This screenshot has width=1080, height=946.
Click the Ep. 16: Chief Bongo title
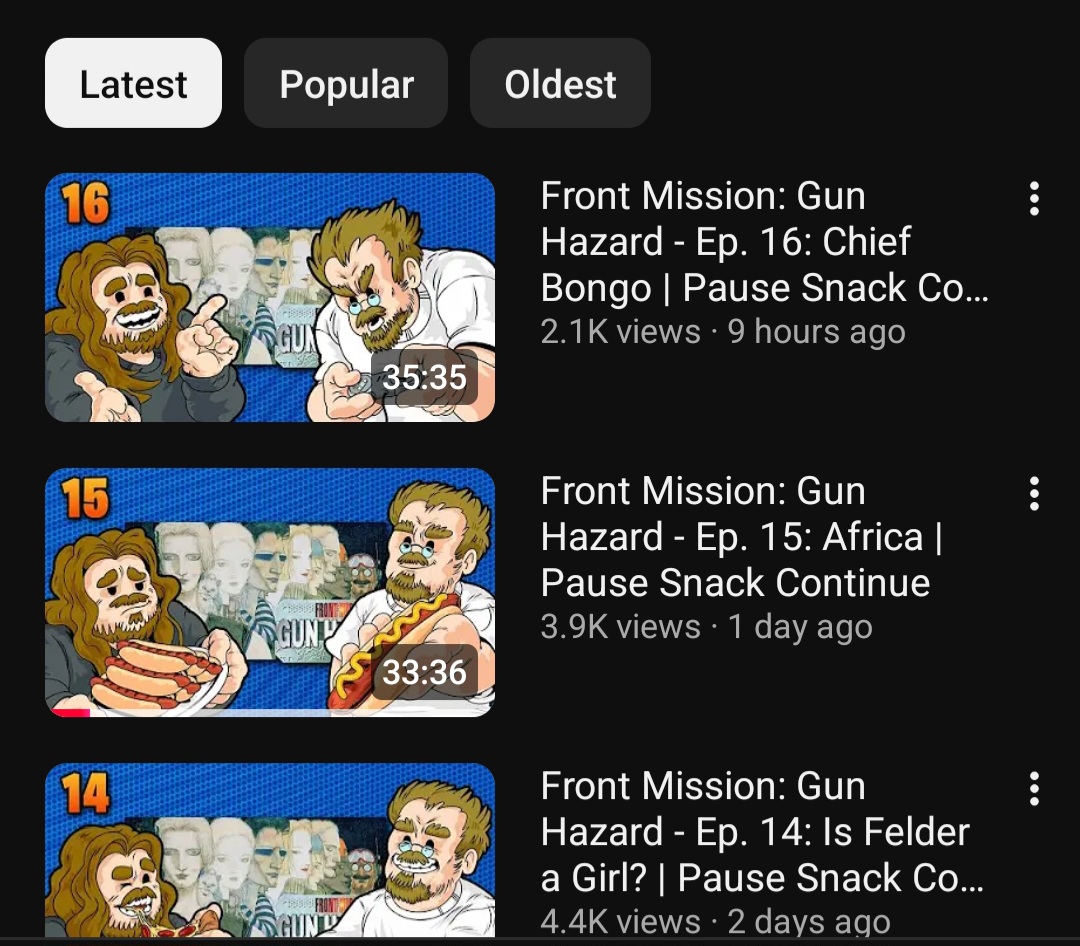click(x=765, y=242)
